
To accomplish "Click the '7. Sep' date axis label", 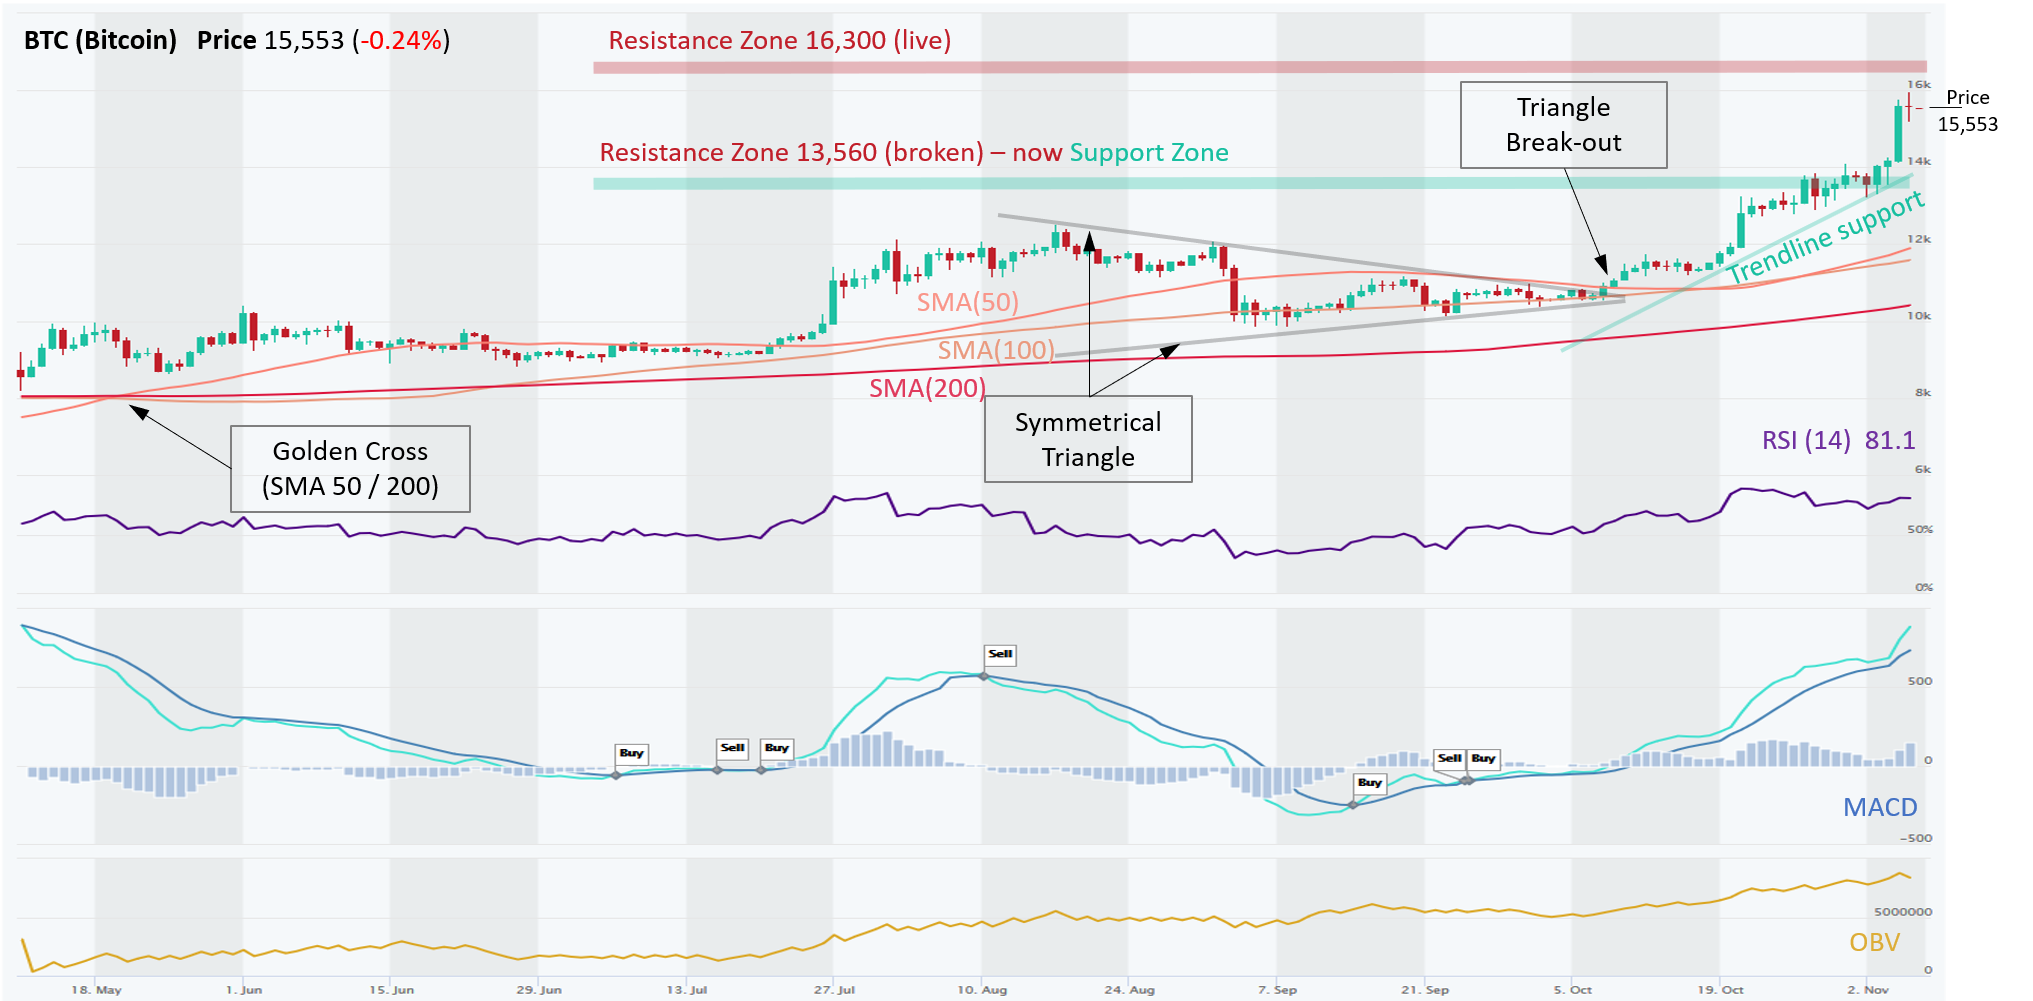I will pos(1277,990).
